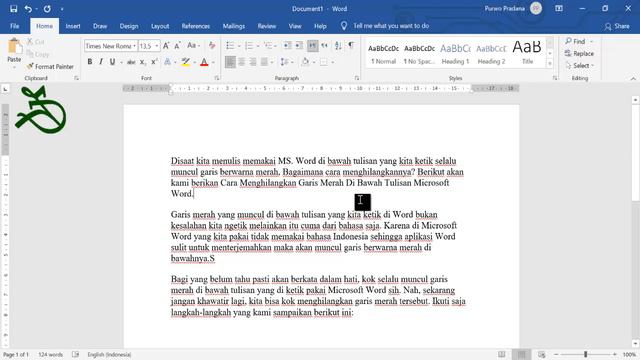Open the font size dropdown

157,46
